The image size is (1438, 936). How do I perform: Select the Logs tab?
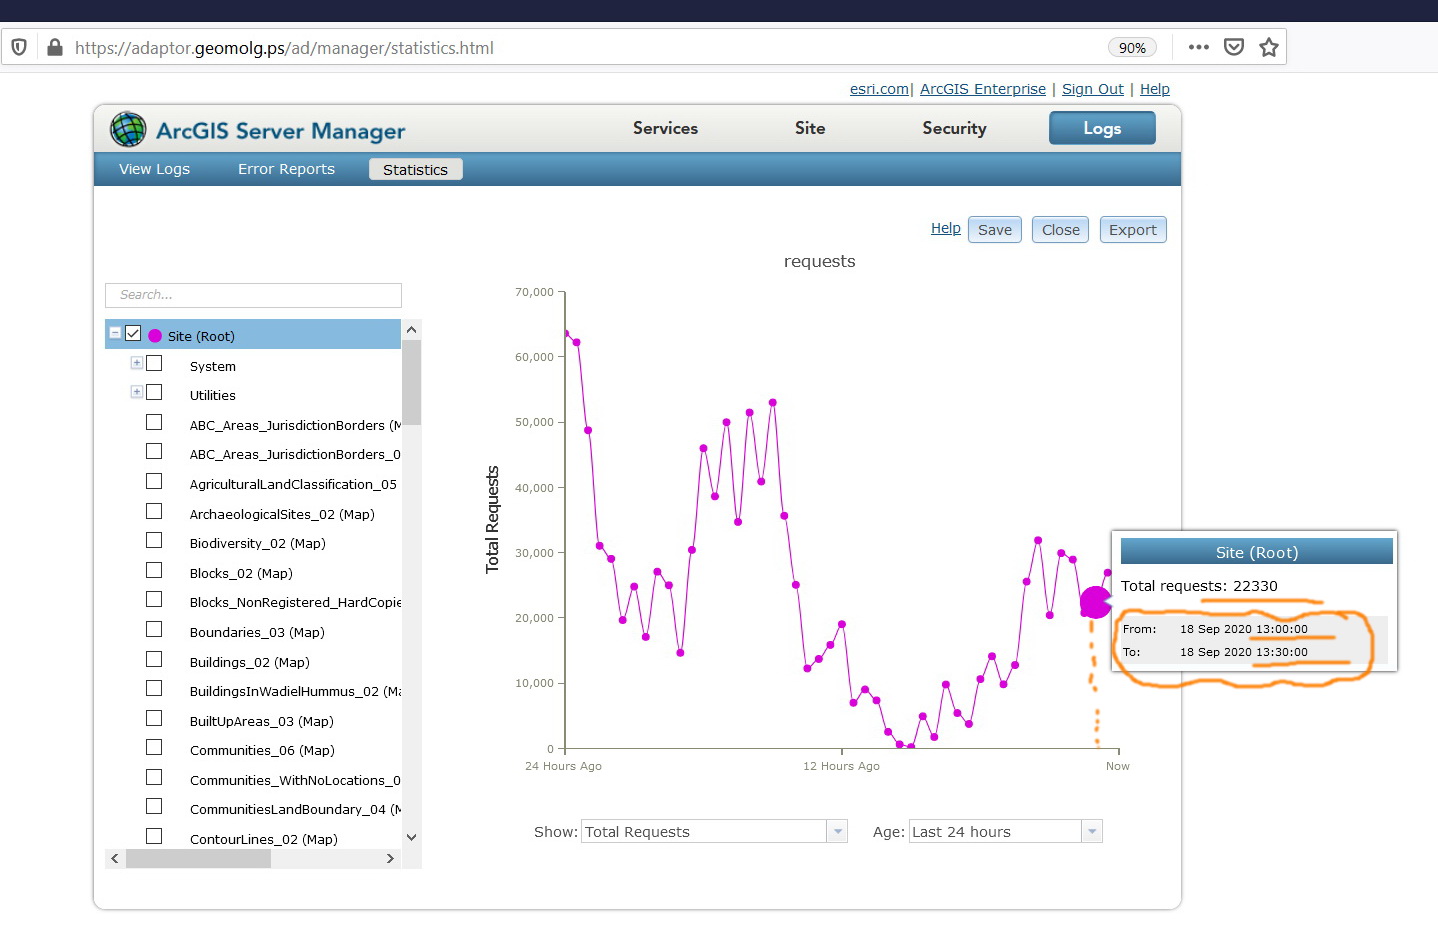1102,128
